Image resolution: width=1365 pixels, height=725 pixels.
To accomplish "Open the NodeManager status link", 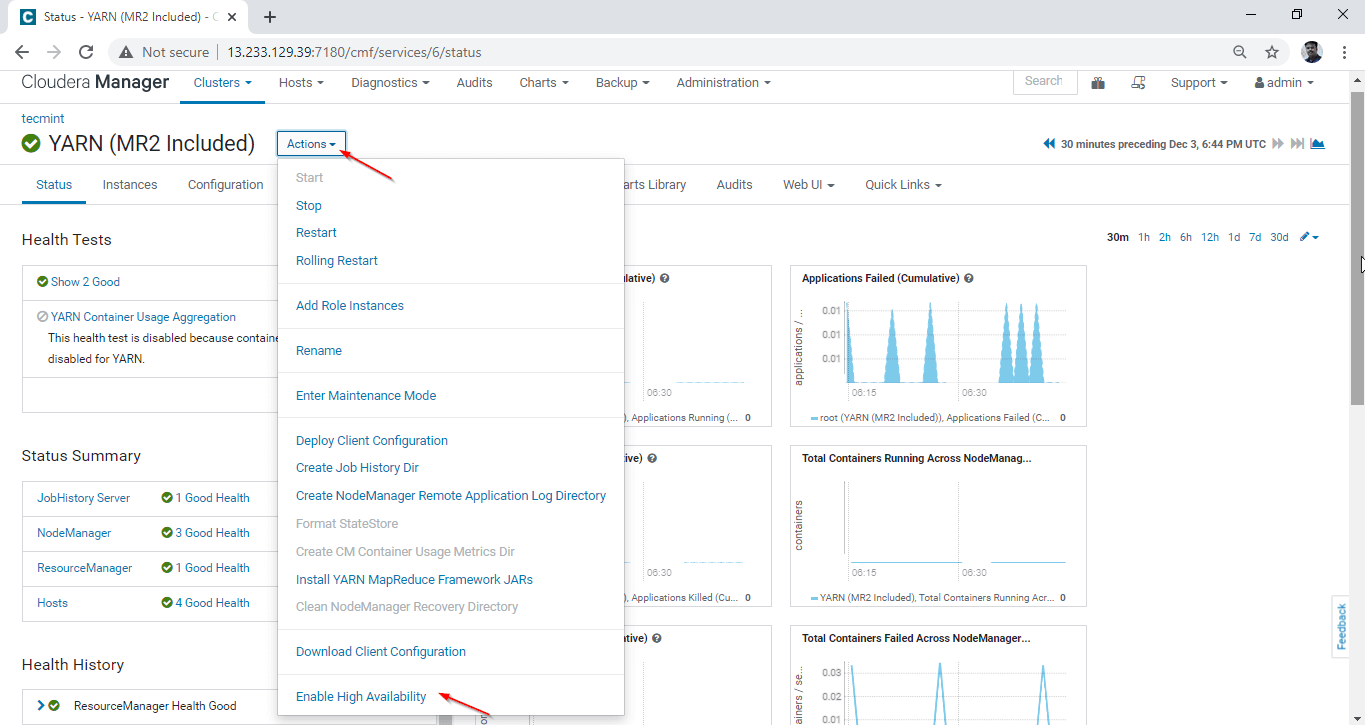I will (74, 533).
